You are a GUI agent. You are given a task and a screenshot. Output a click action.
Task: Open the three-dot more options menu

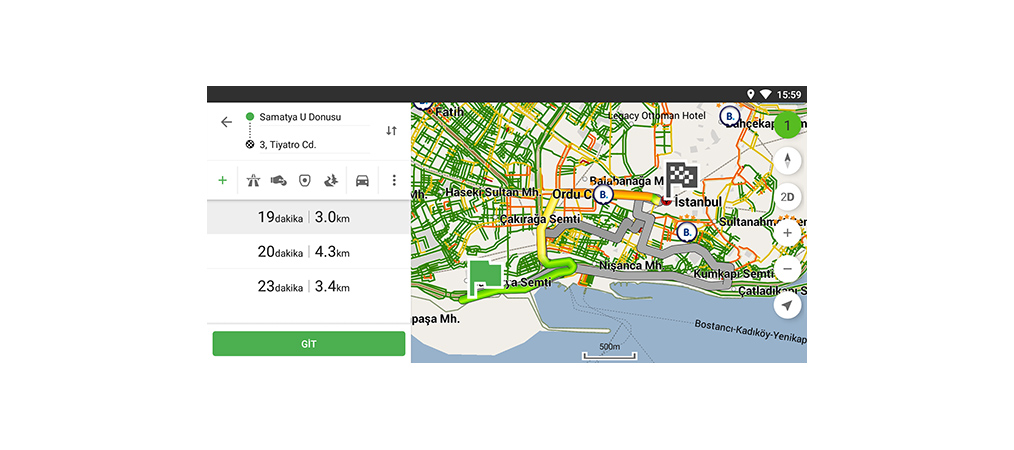point(394,181)
